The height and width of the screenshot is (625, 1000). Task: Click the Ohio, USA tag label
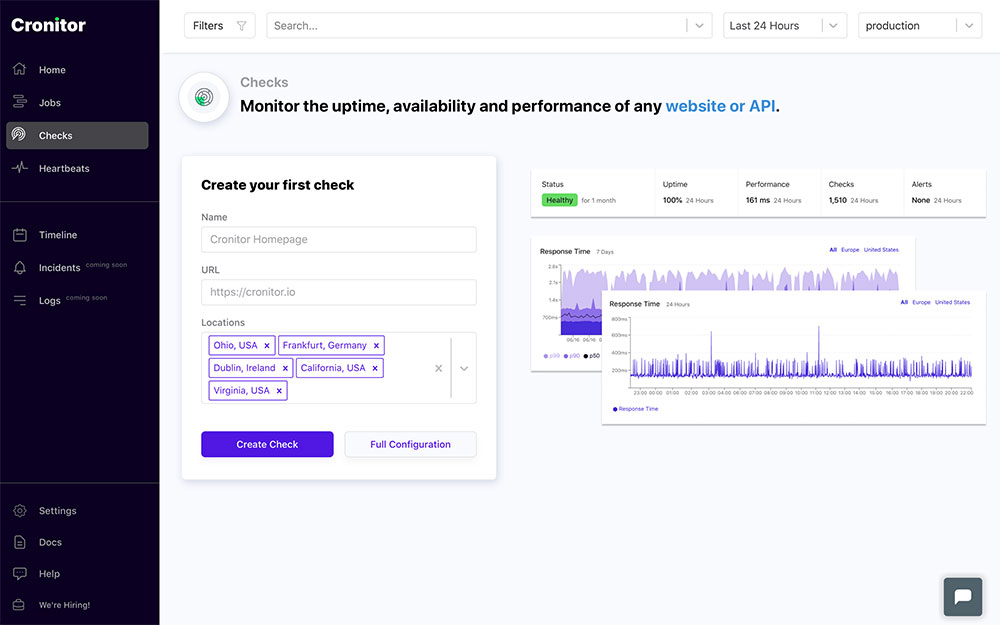(235, 346)
